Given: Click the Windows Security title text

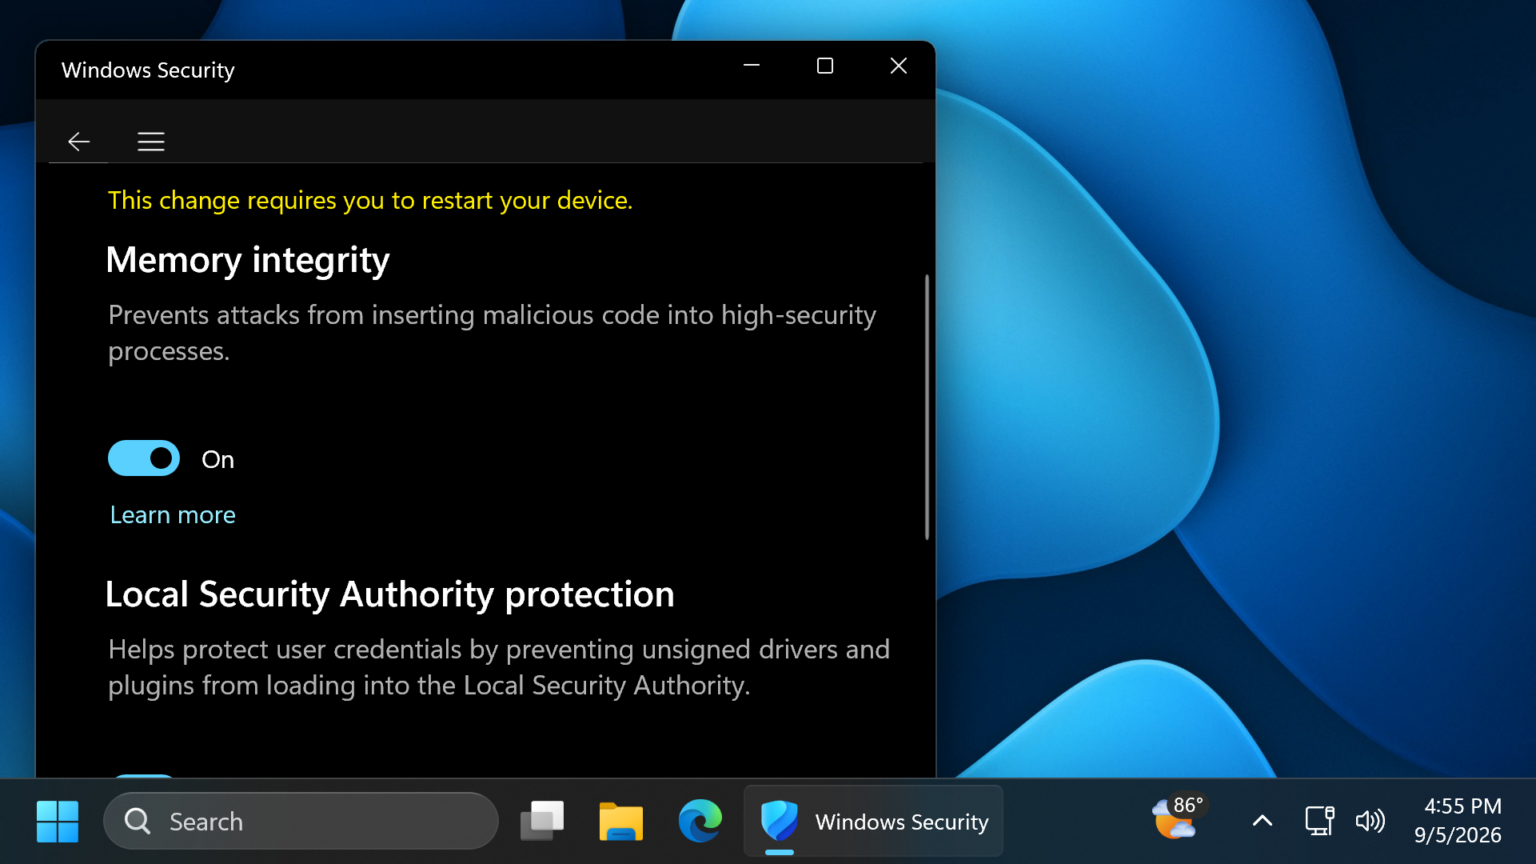Looking at the screenshot, I should (x=148, y=70).
